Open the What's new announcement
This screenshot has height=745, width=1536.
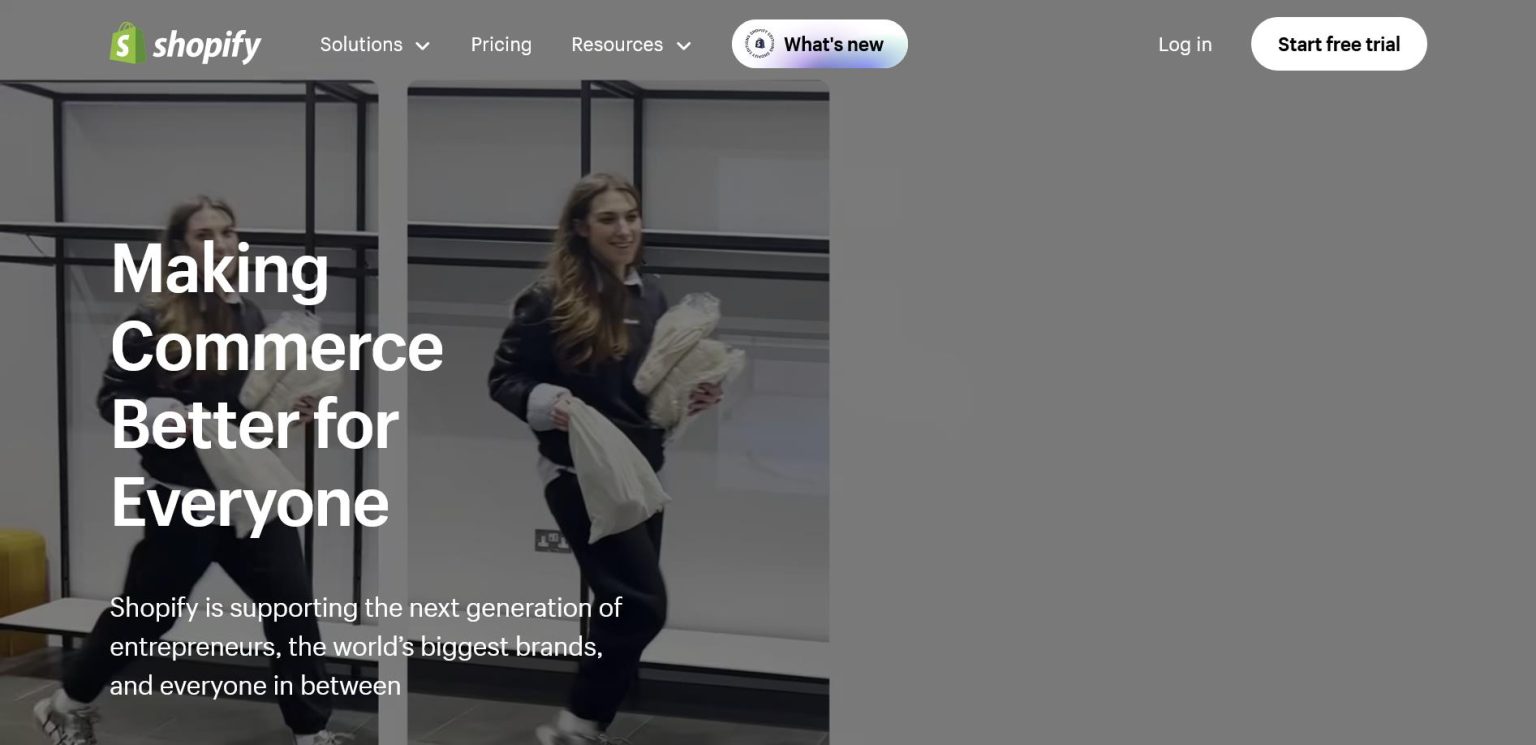(x=833, y=45)
